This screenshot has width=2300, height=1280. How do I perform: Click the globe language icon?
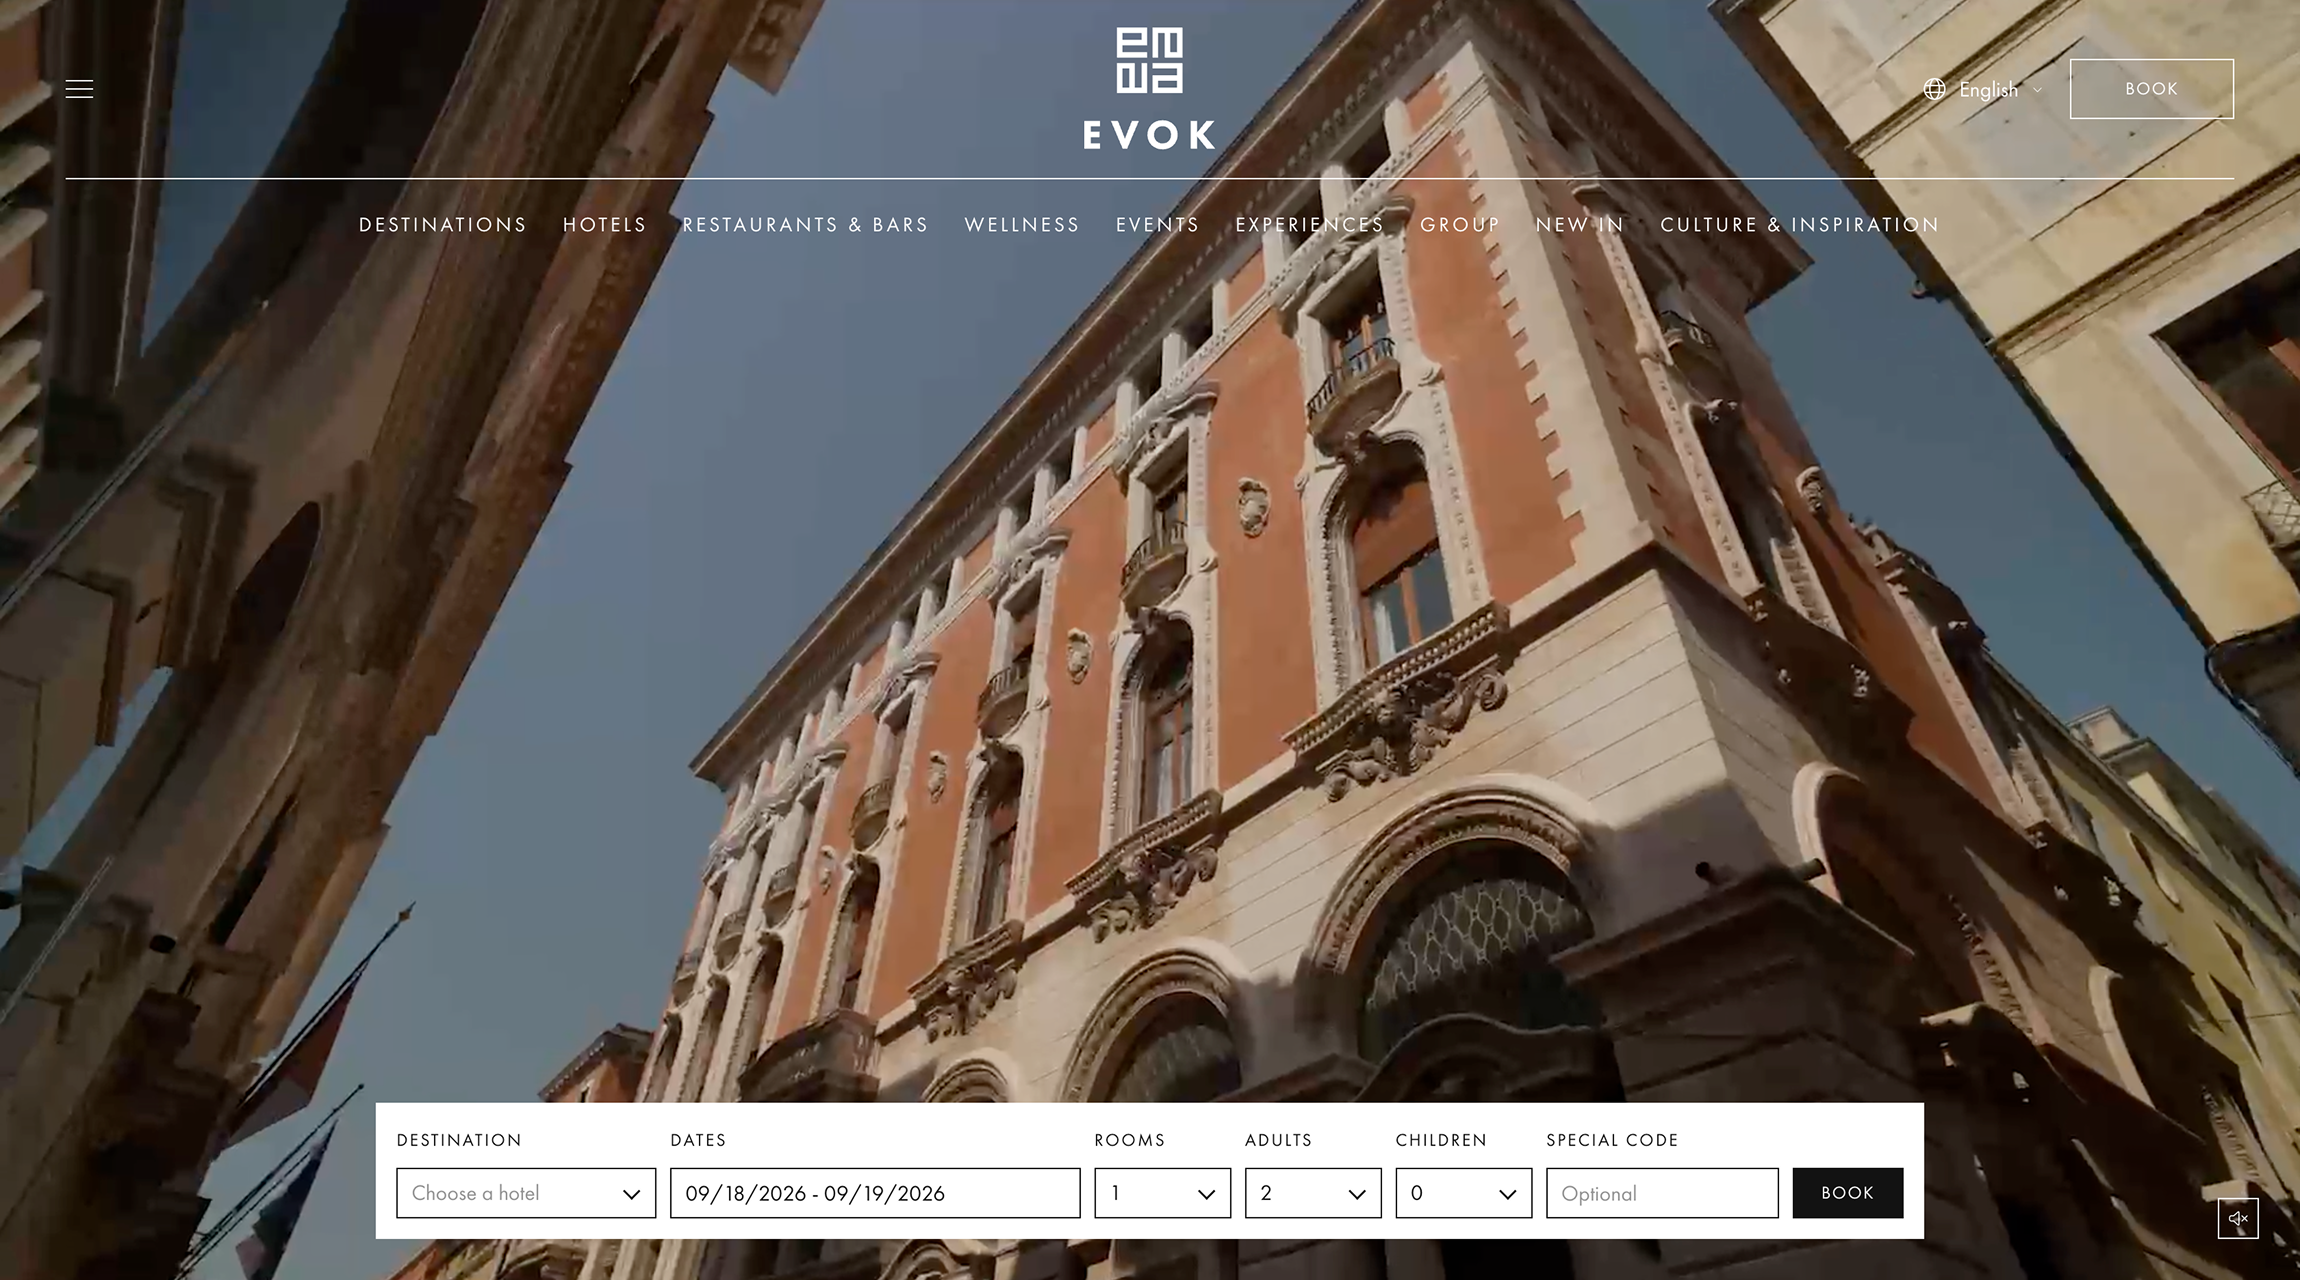1935,89
